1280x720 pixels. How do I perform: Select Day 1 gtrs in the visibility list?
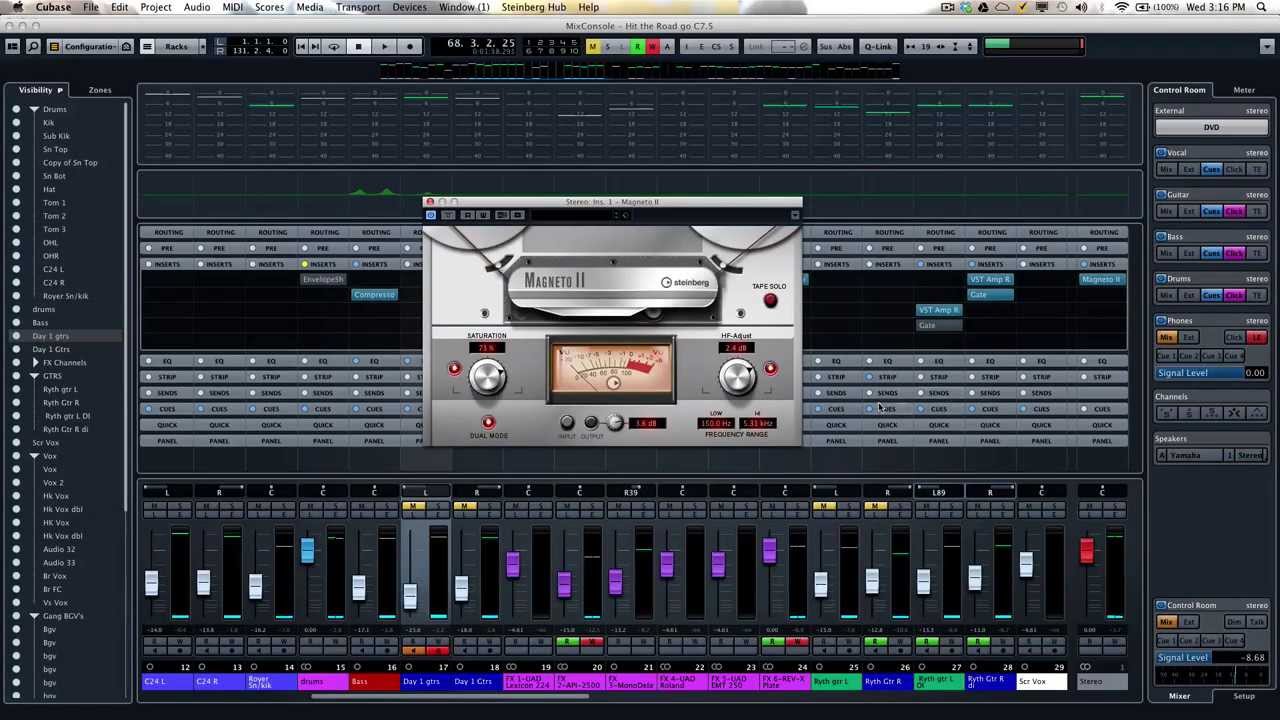51,336
